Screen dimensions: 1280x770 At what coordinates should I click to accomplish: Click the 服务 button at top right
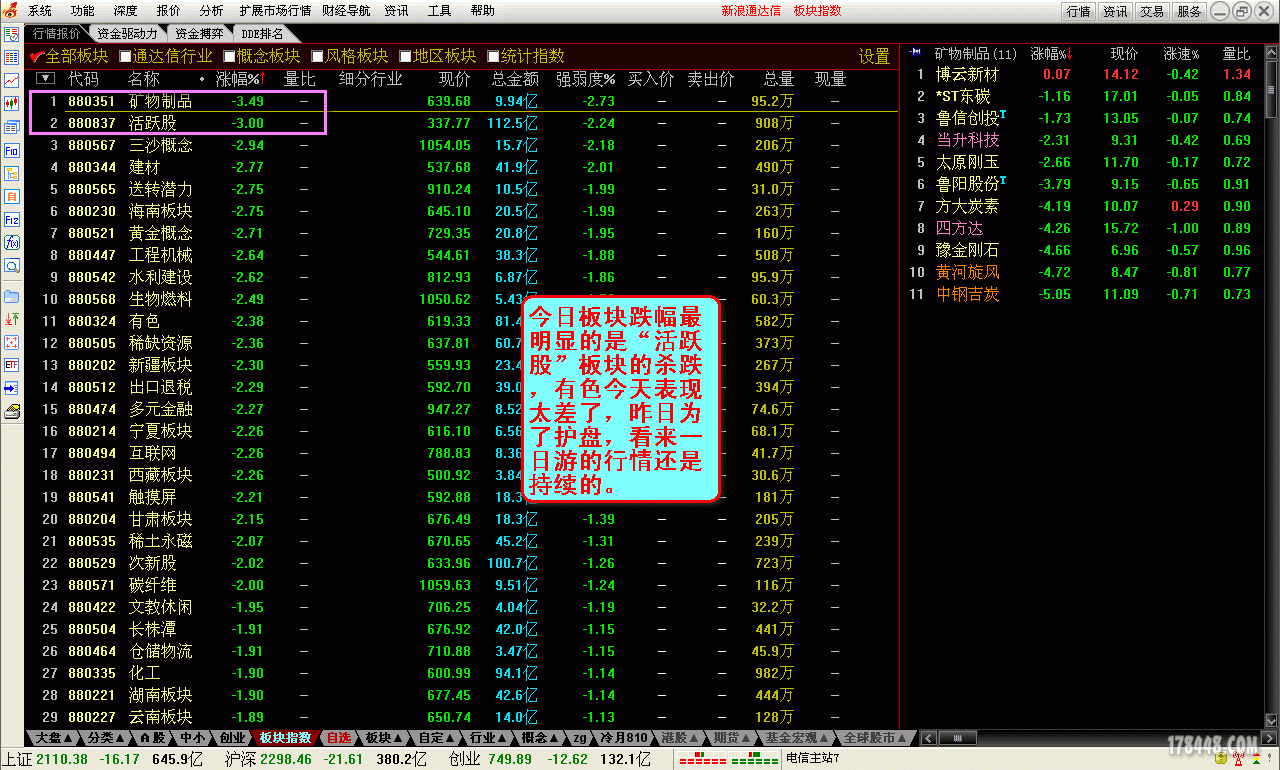click(x=1189, y=11)
